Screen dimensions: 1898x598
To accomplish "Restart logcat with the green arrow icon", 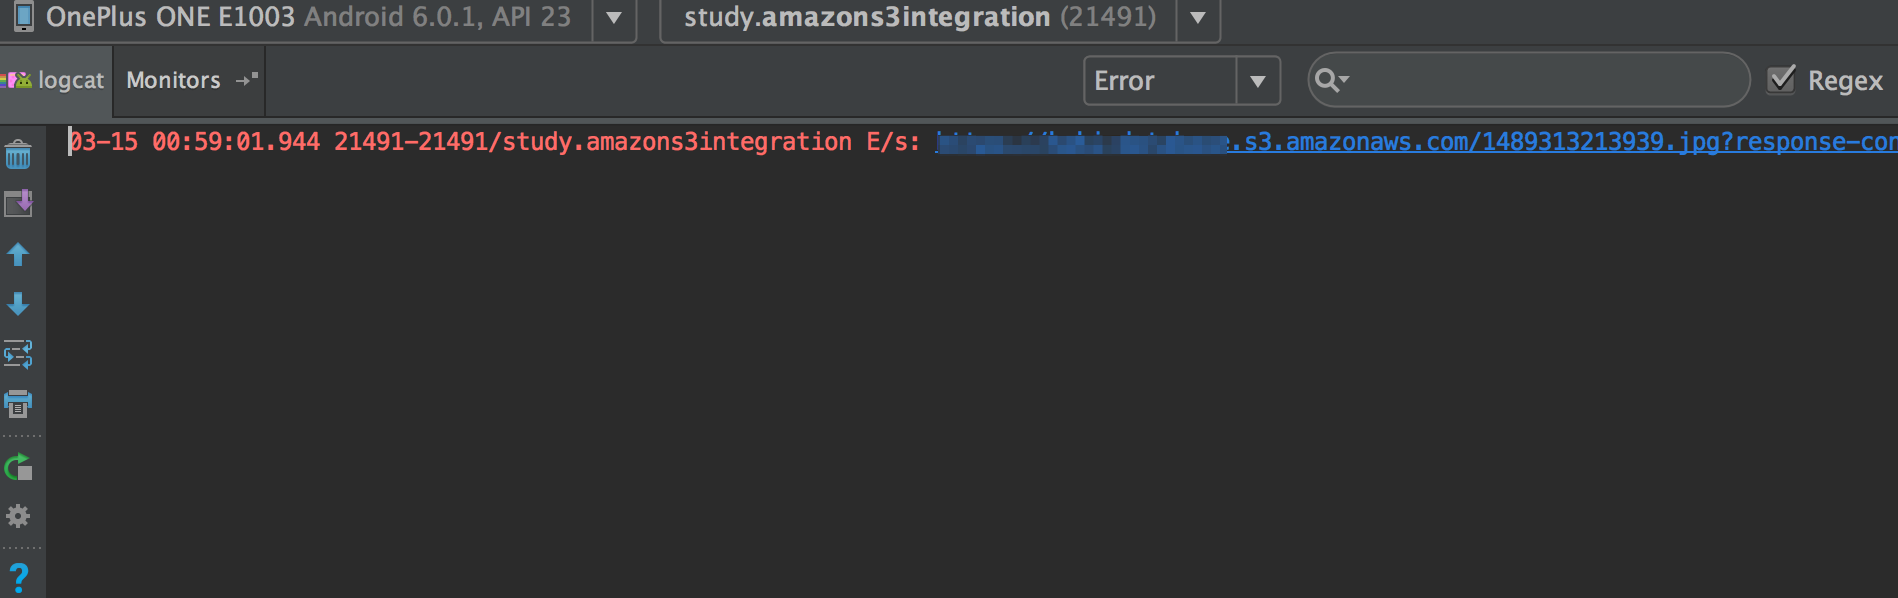I will (x=18, y=467).
